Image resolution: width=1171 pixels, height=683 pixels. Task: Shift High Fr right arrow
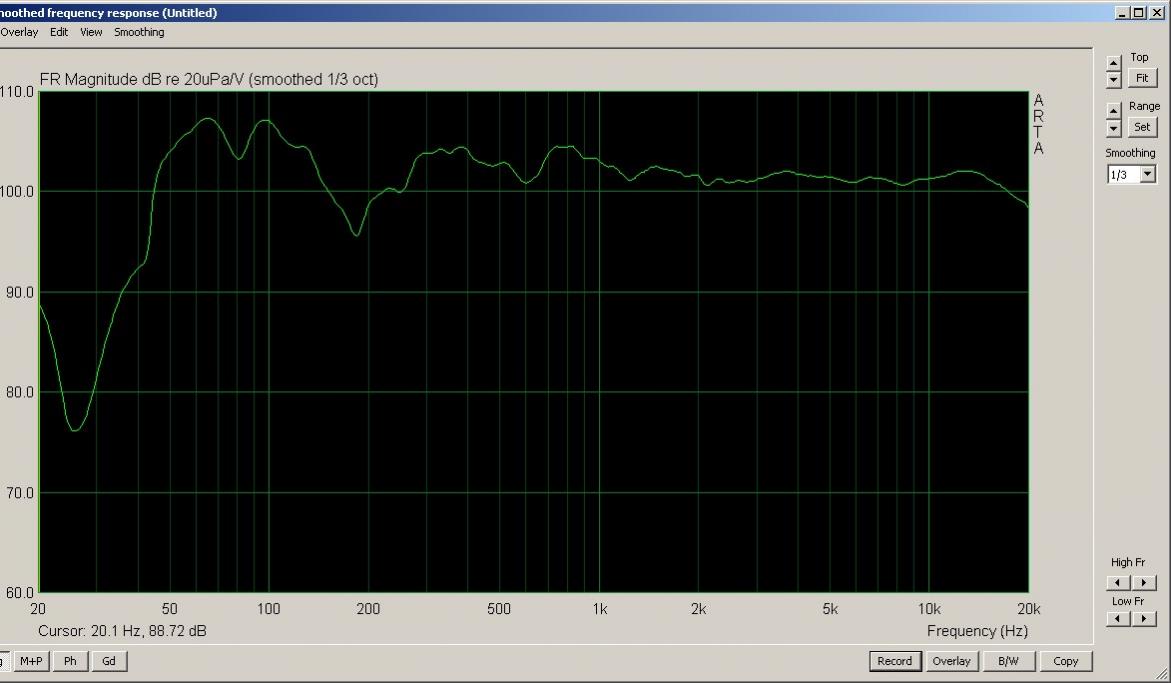click(1144, 582)
